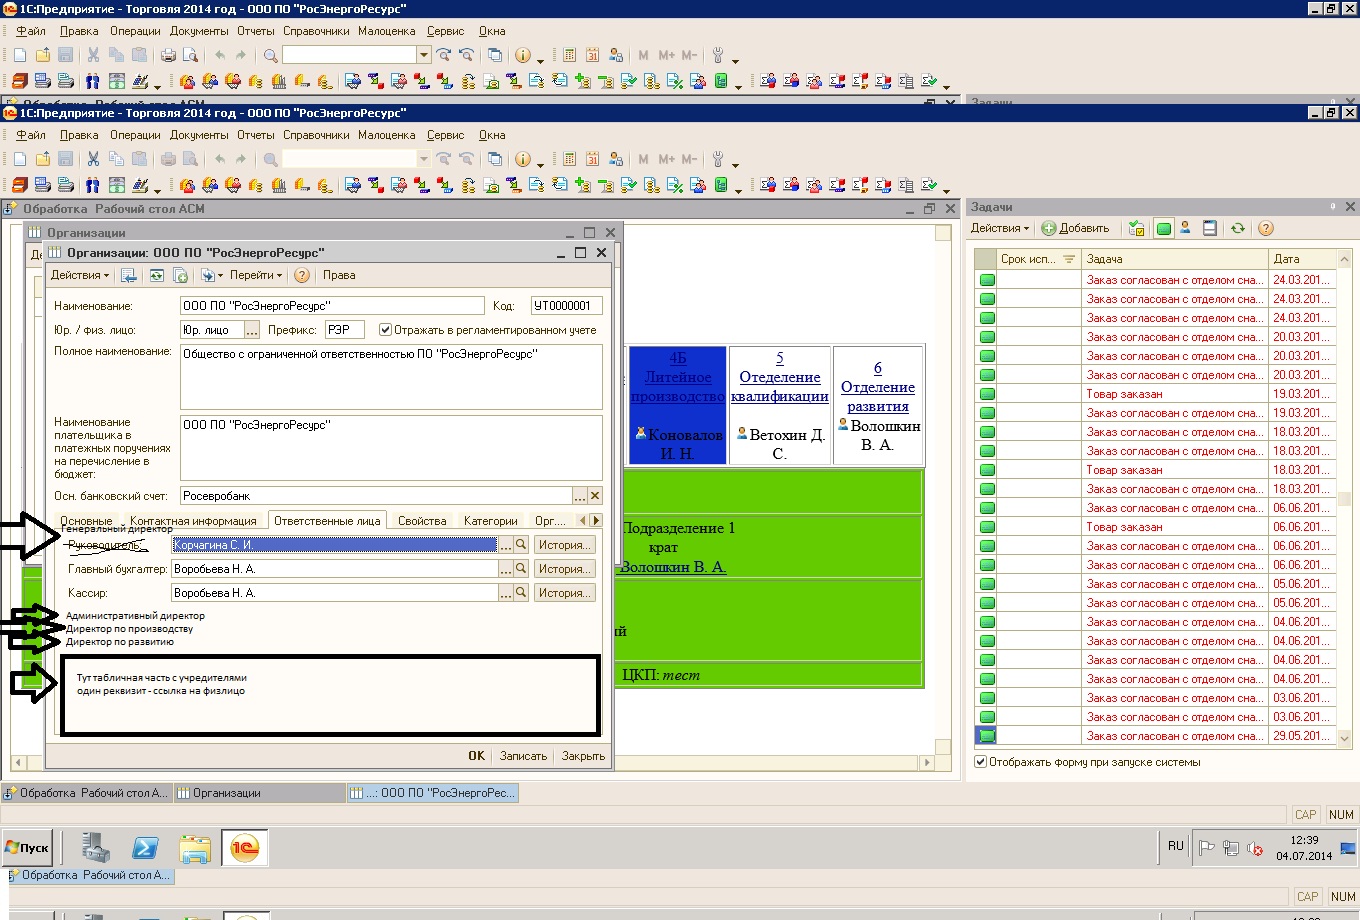Click the Записать button
1360x920 pixels.
pos(523,756)
